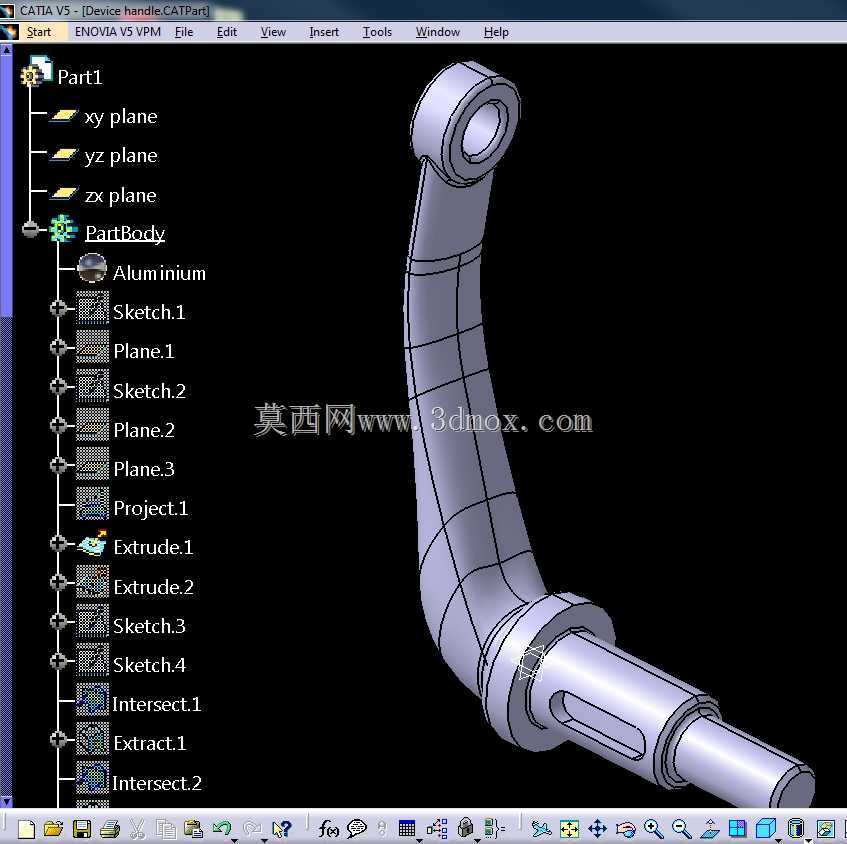The width and height of the screenshot is (847, 844).
Task: Open the Design Table grid icon
Action: tap(407, 828)
